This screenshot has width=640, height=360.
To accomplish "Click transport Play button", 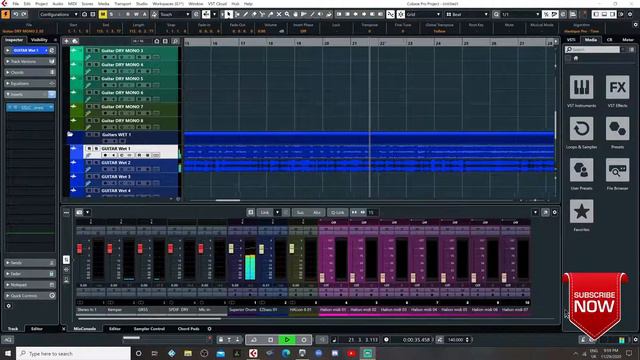I will point(287,340).
